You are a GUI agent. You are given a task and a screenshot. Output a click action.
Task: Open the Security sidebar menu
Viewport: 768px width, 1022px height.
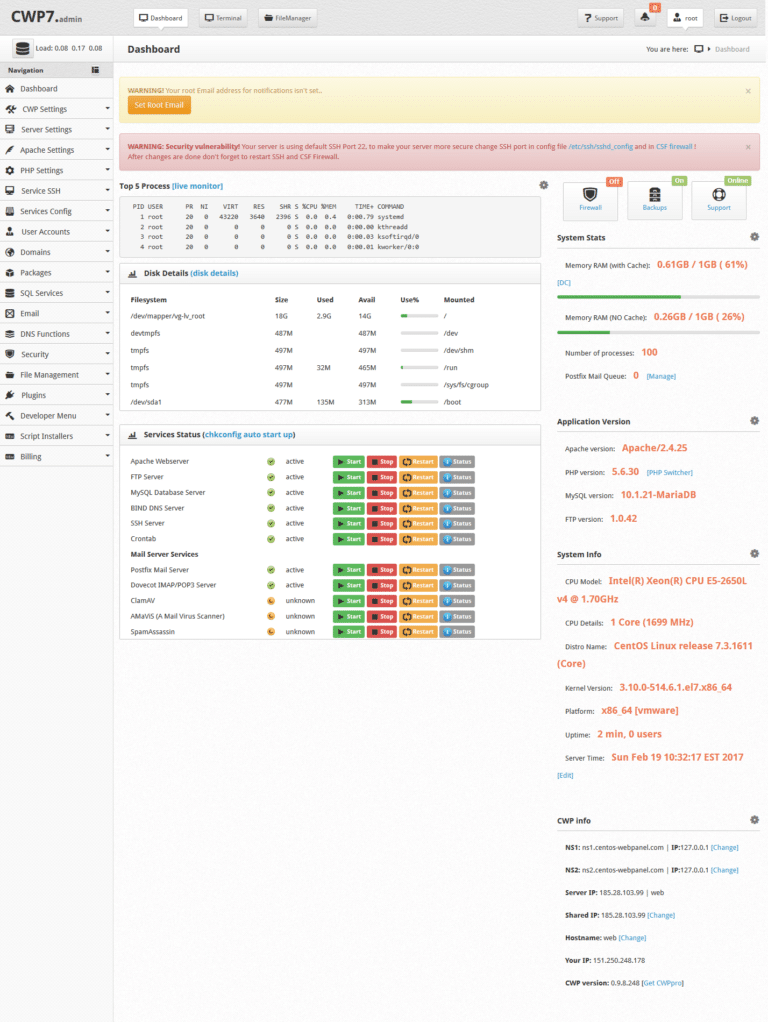(57, 354)
